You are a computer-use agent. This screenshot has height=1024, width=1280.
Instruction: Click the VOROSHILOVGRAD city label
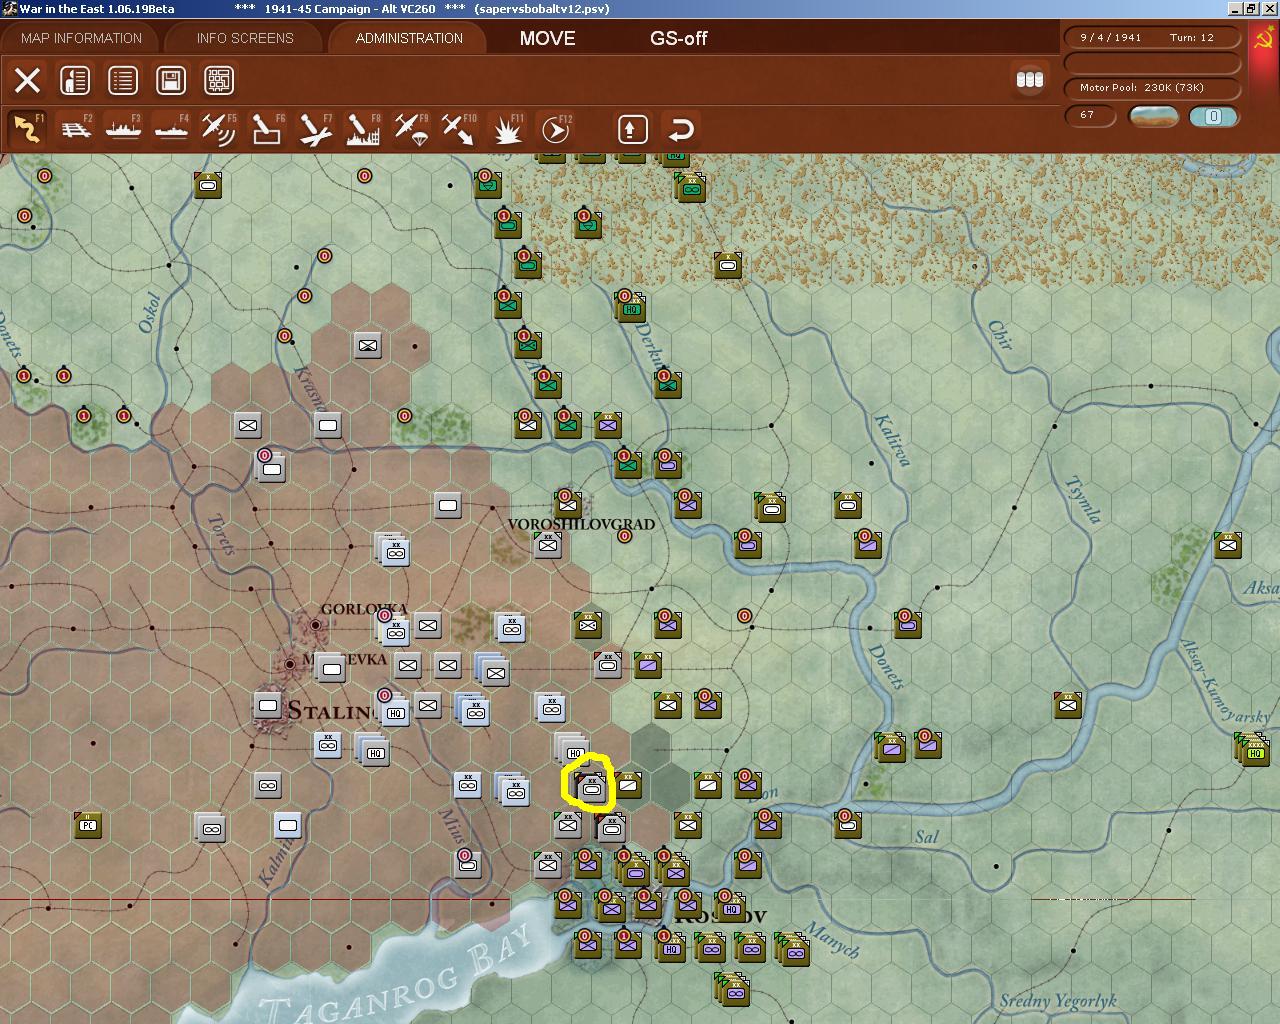581,524
